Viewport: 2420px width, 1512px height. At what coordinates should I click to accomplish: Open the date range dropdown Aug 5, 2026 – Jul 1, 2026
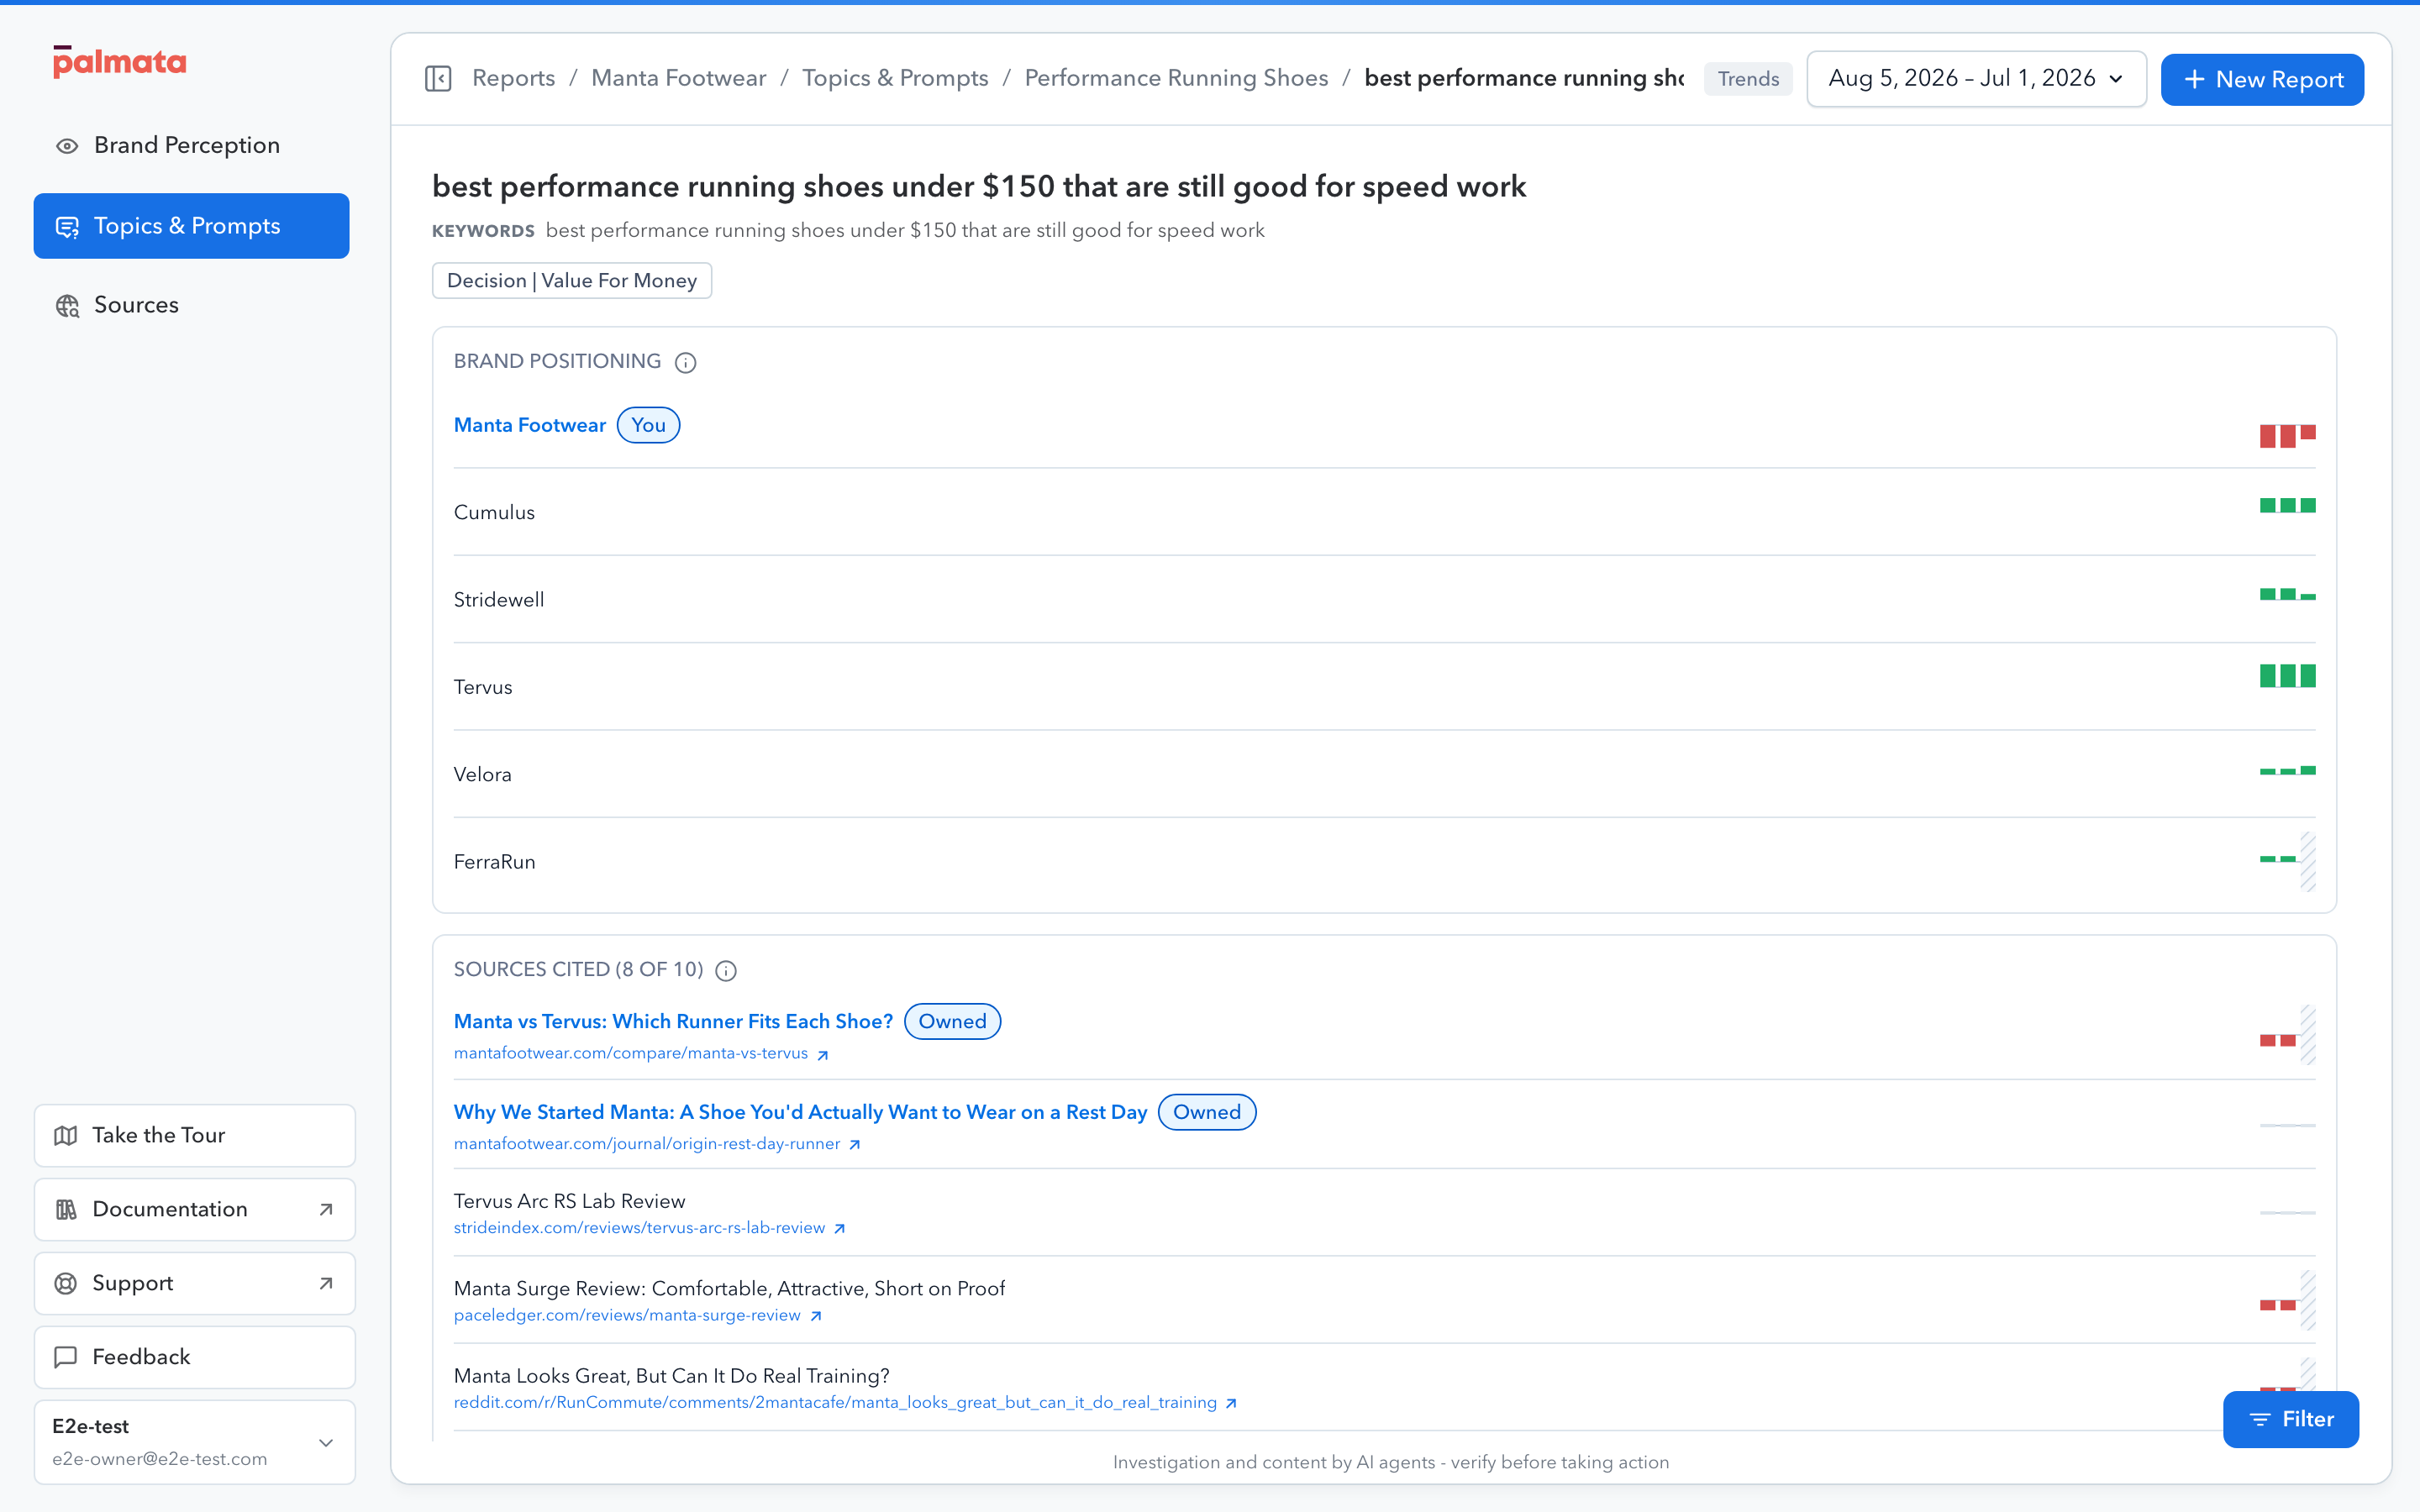pos(1976,78)
